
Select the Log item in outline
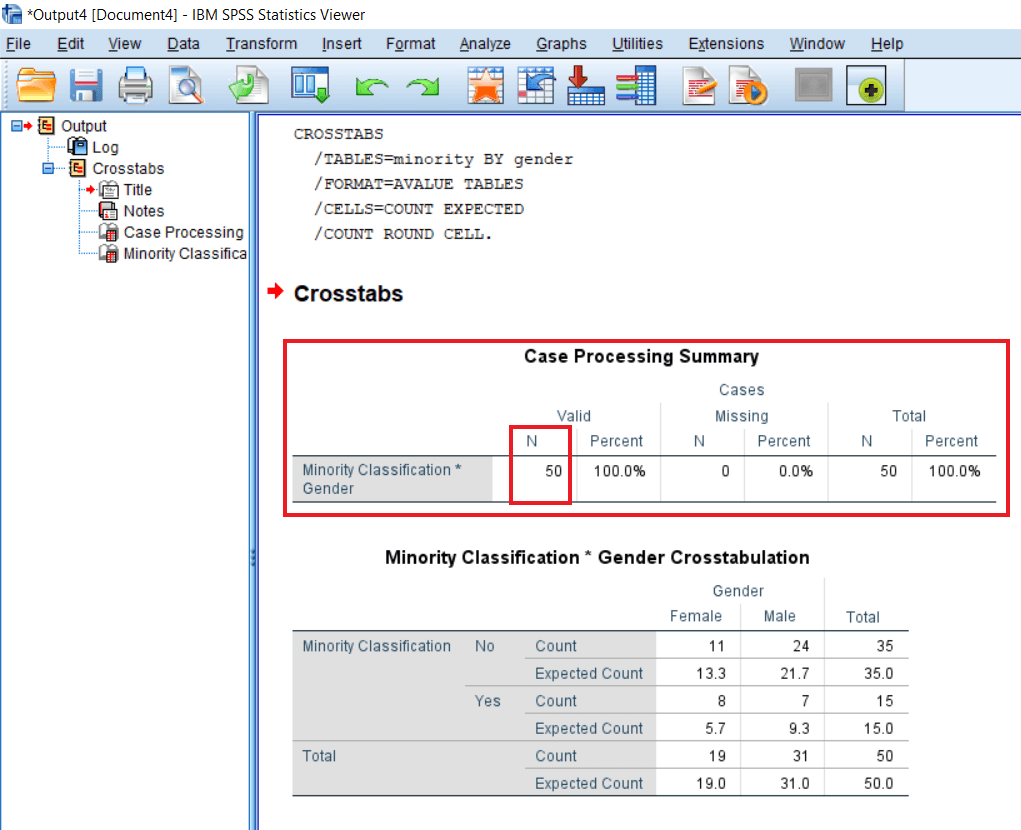105,147
